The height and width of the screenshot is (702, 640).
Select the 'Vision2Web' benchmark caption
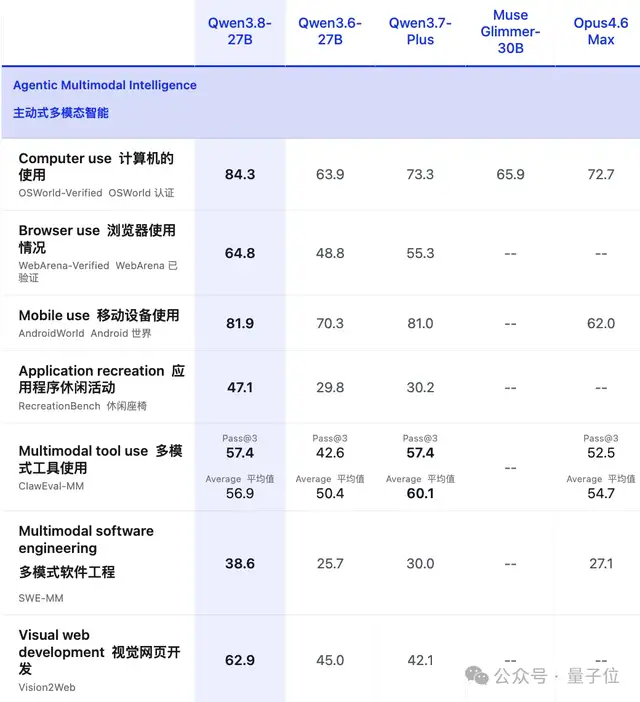point(47,687)
